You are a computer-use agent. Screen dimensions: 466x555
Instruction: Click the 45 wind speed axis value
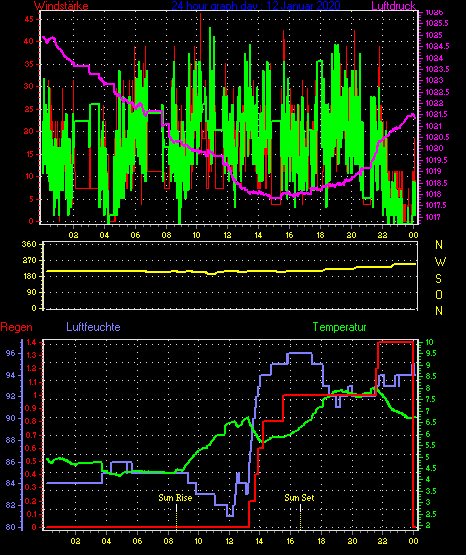click(x=29, y=19)
